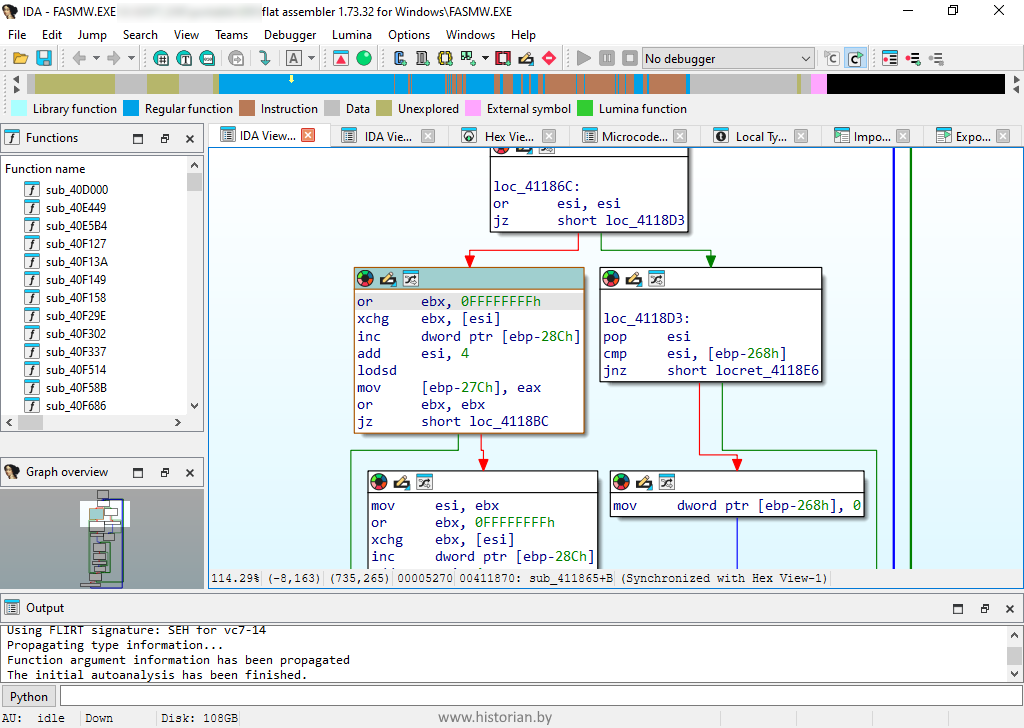This screenshot has height=728, width=1024.
Task: Open the File menu
Action: [17, 35]
